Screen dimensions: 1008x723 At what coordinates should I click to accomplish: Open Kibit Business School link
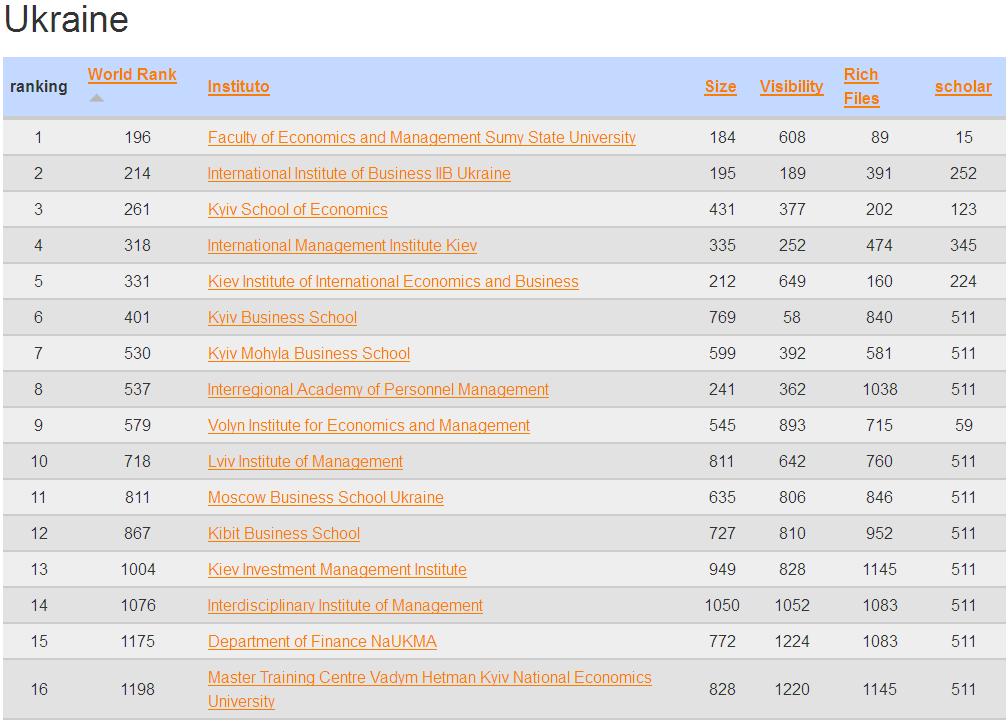(x=284, y=533)
